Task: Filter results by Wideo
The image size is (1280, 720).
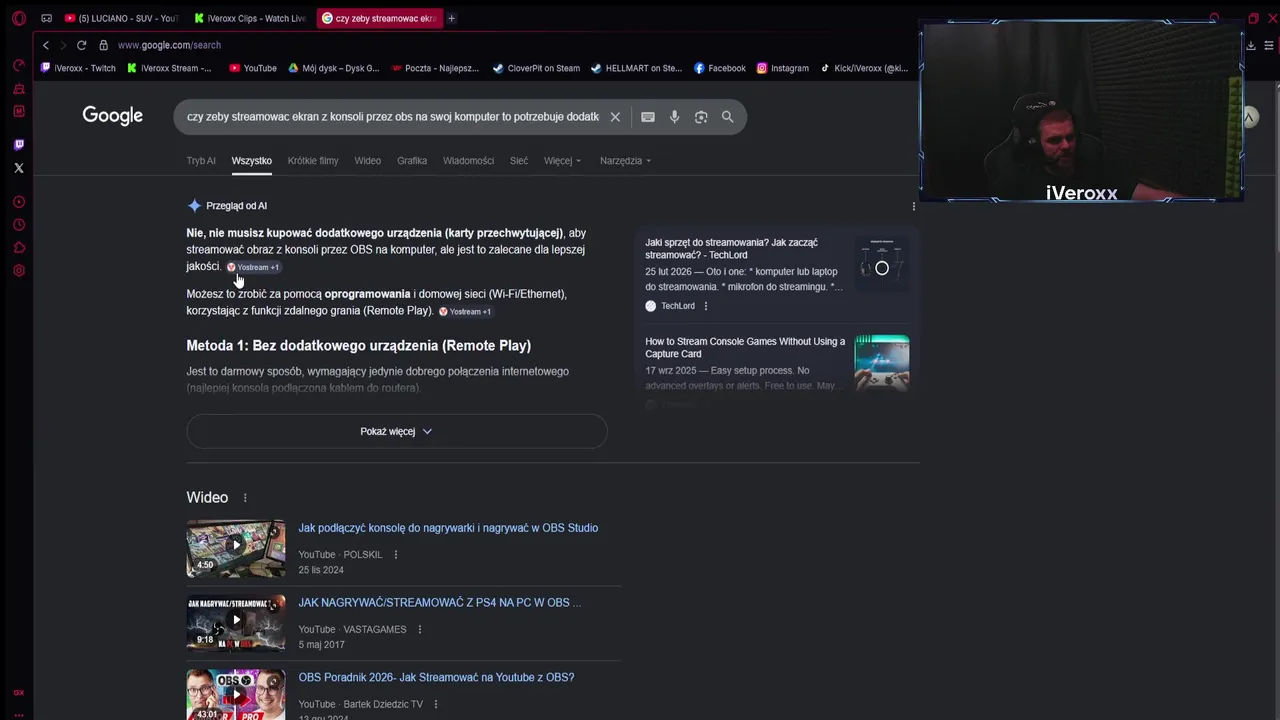Action: point(367,161)
